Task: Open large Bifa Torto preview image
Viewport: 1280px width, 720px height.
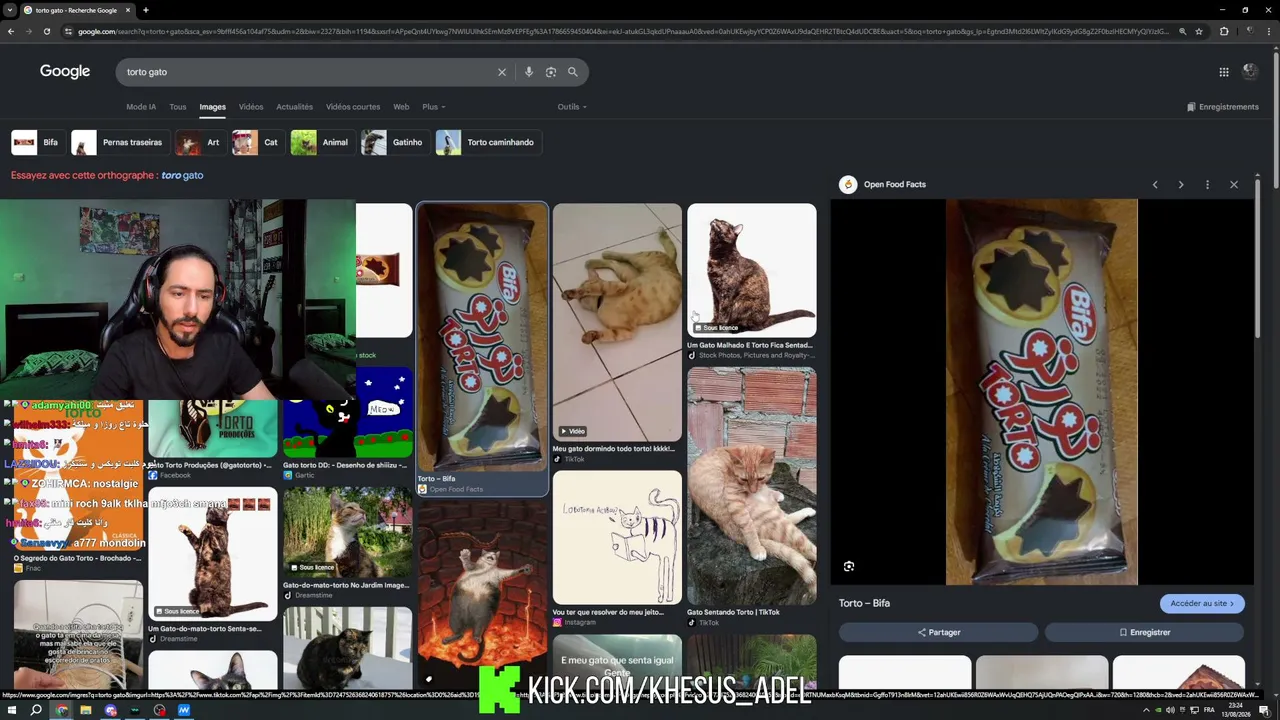Action: point(1041,392)
